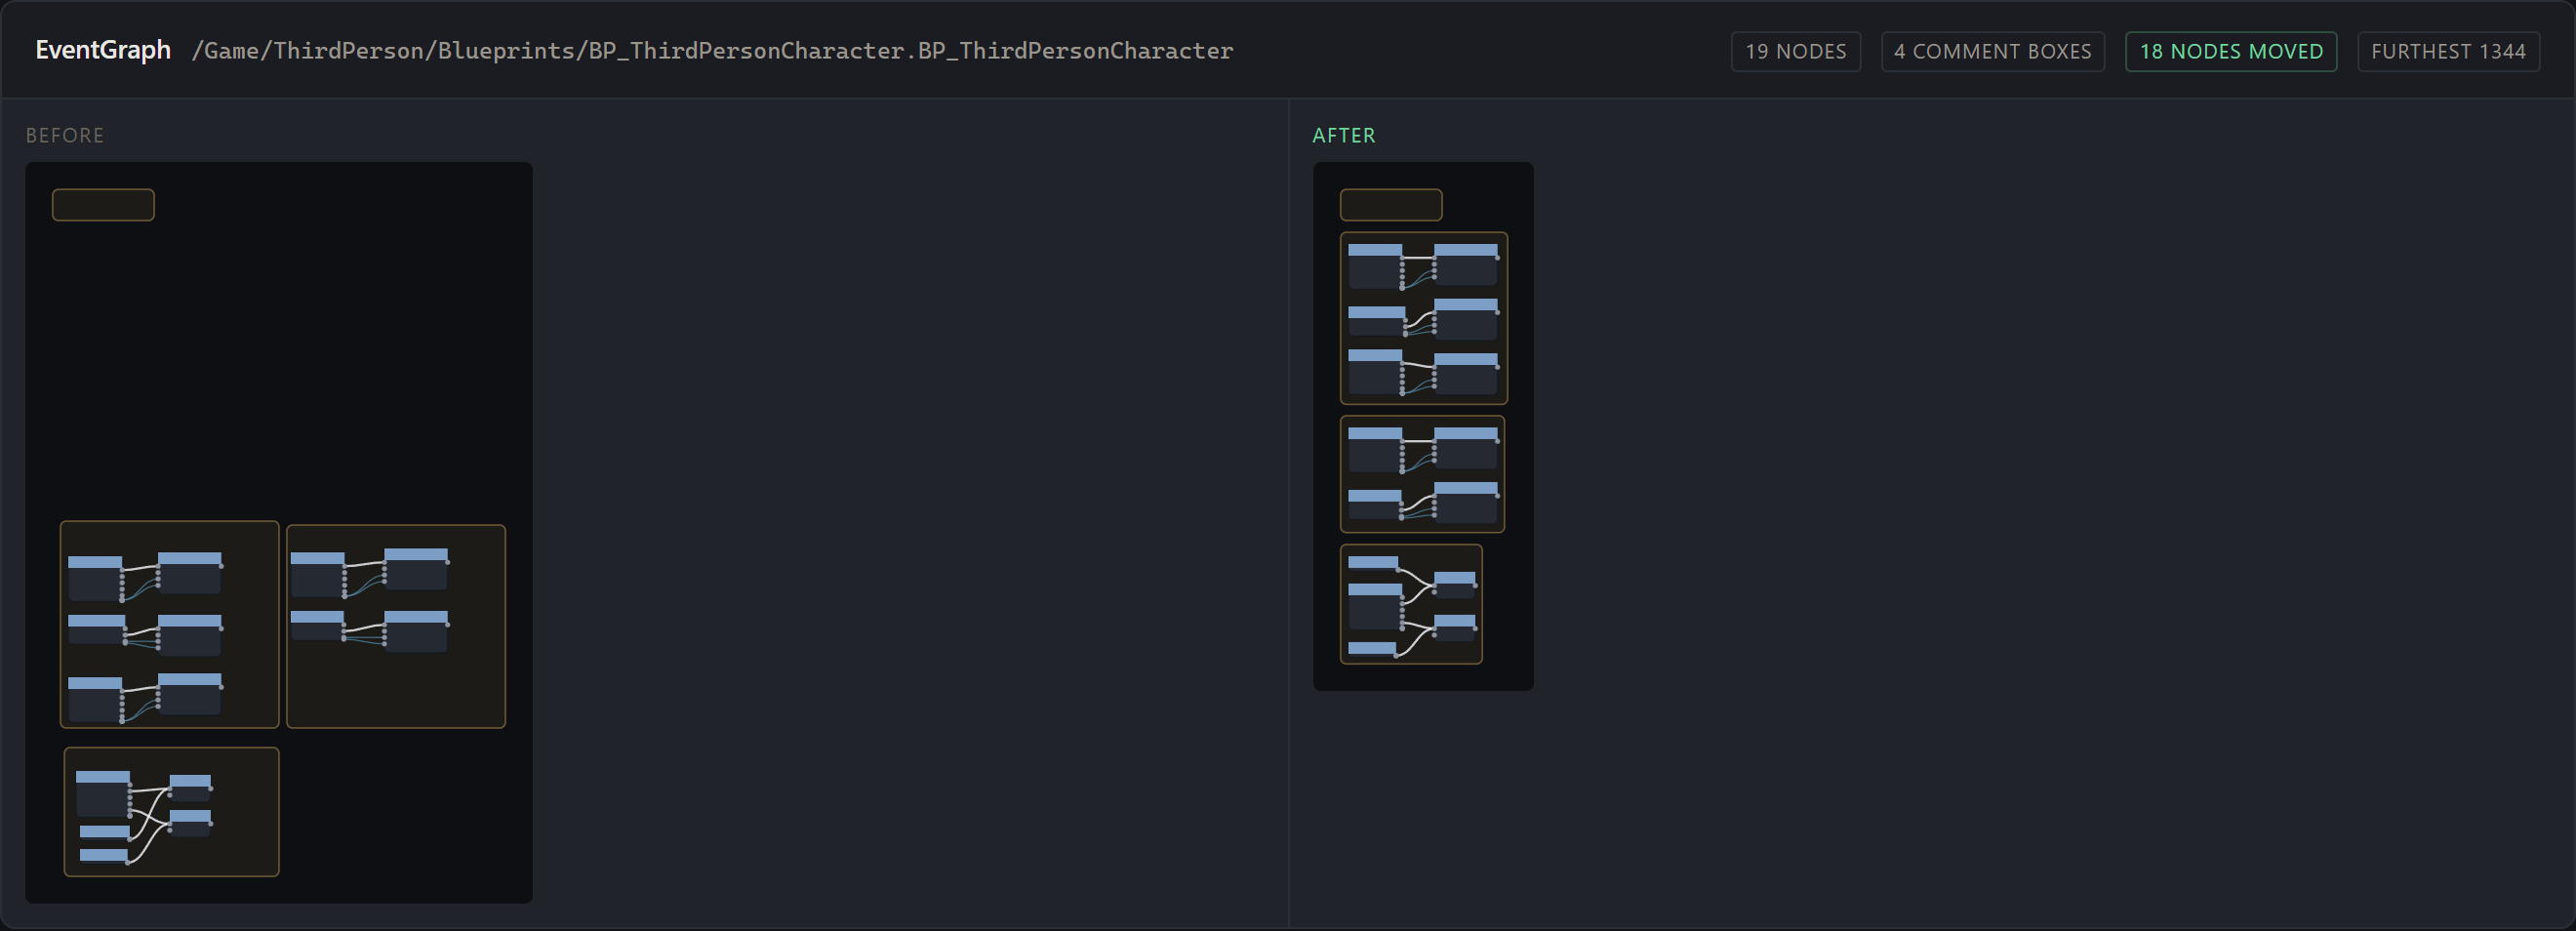Click the top-left node in BEFORE three-row group
The image size is (2576, 931).
tap(95, 578)
